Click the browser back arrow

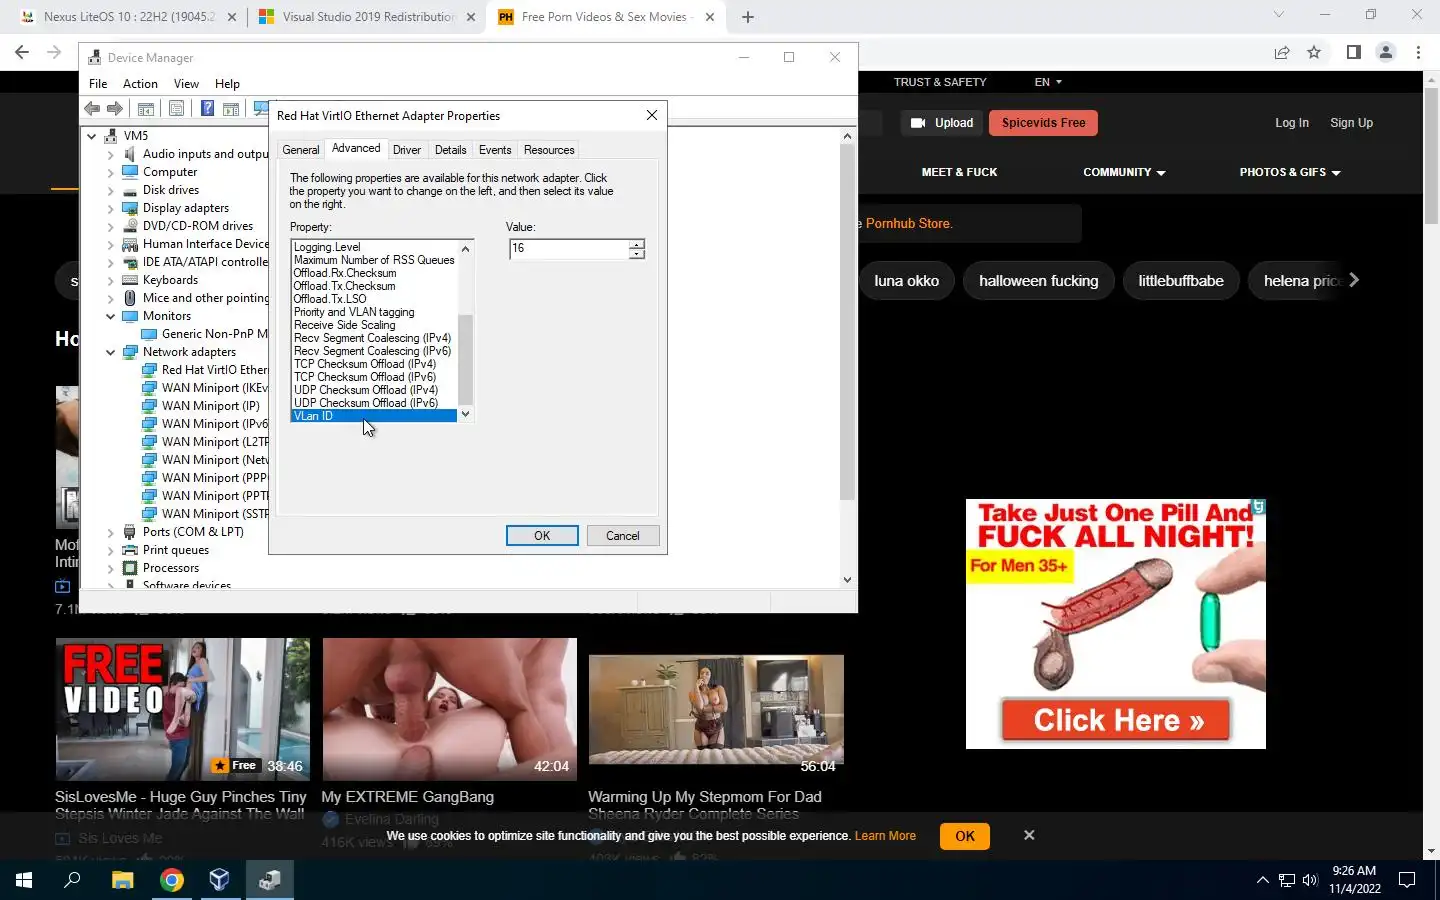click(x=22, y=52)
